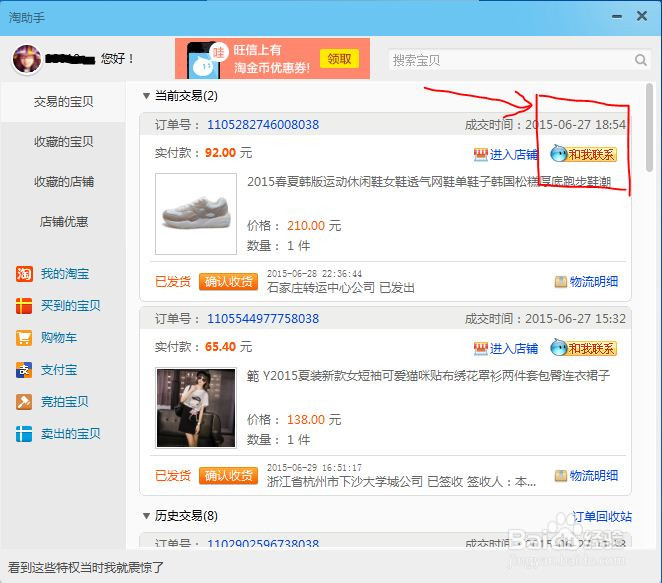This screenshot has height=583, width=662.
Task: Open the 购物车 cart icon
Action: (x=24, y=338)
